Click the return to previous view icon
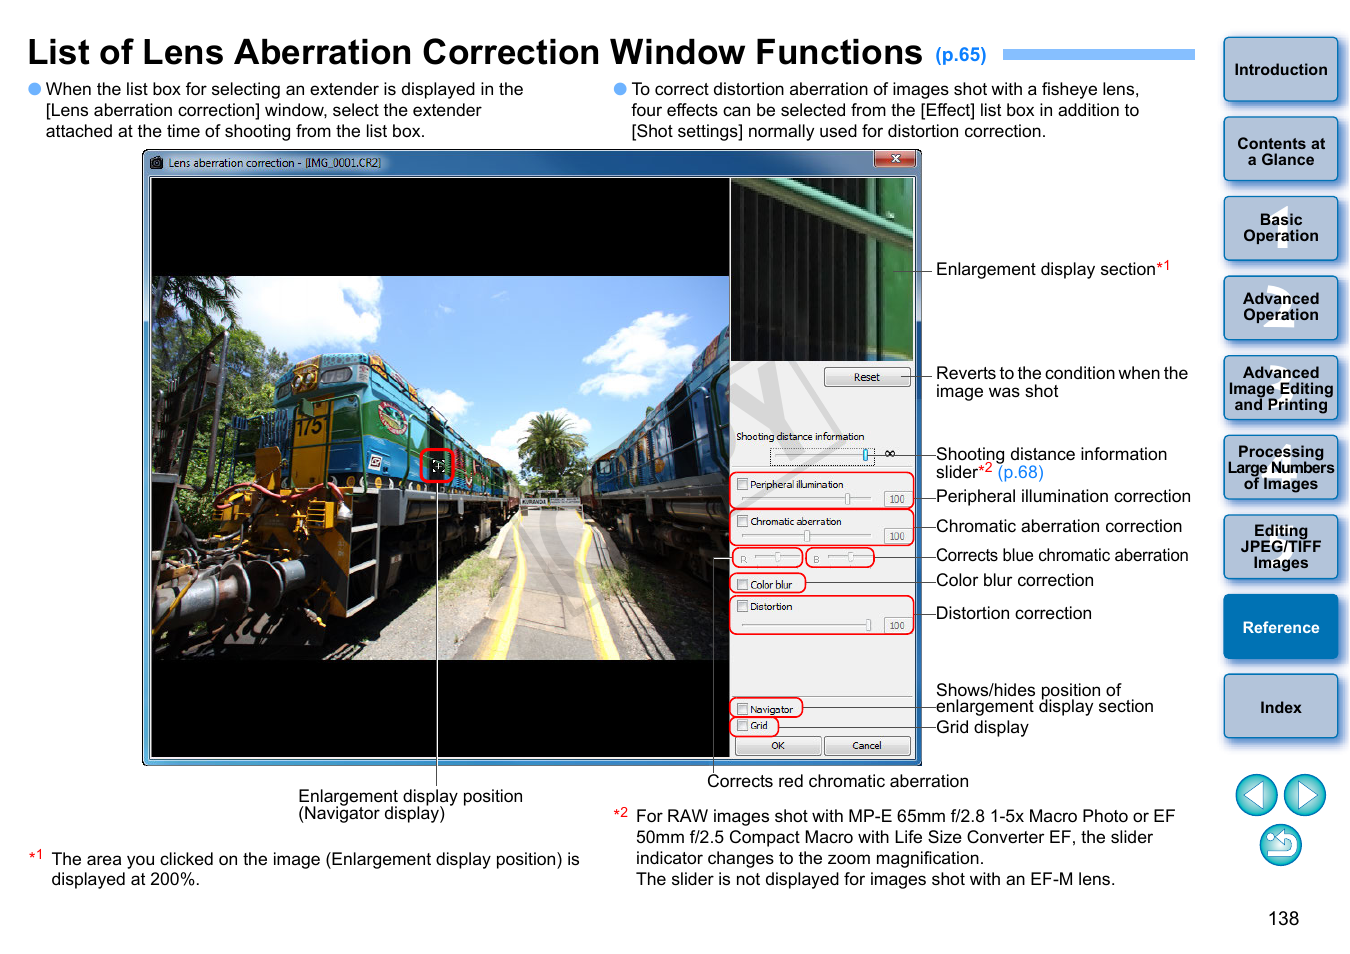The height and width of the screenshot is (954, 1350). pyautogui.click(x=1280, y=845)
